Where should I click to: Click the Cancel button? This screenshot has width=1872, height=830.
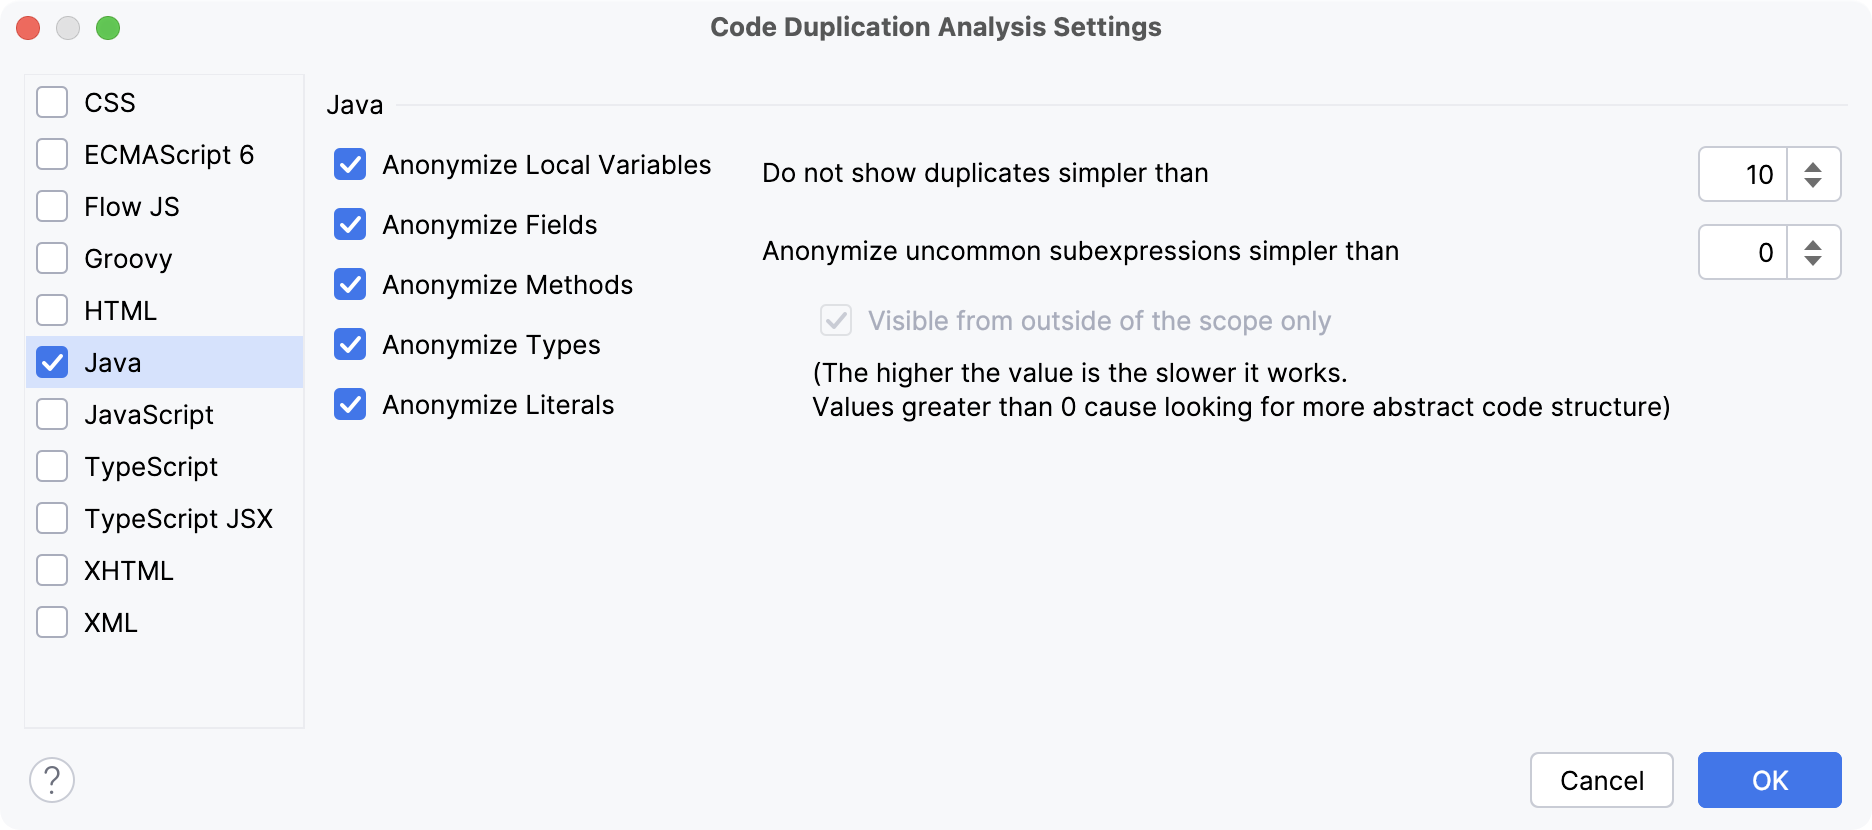click(1601, 780)
